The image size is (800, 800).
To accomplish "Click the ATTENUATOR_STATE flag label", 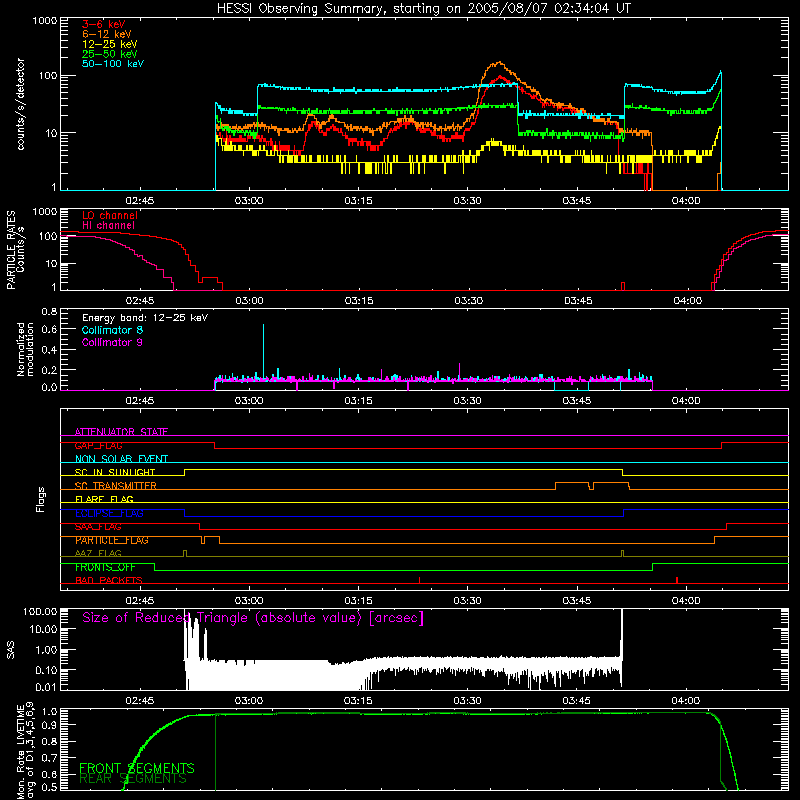I will (x=121, y=432).
